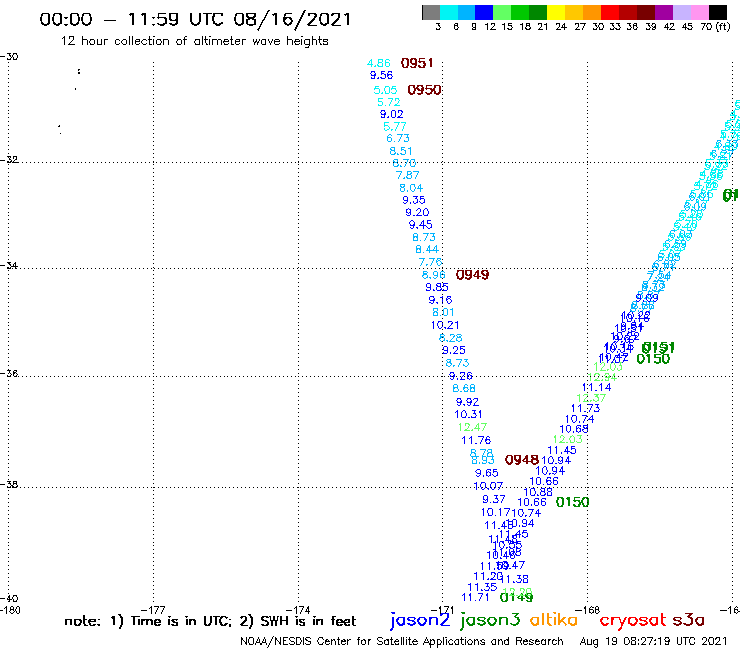Screen dimensions: 740x650
Task: Click the wave height value '11.38'
Action: [514, 579]
